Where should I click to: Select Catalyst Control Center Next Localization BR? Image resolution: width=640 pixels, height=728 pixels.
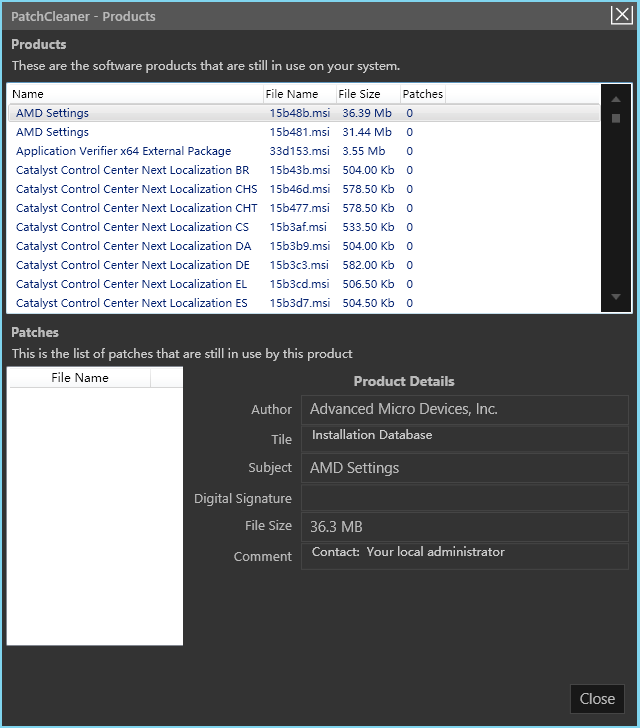click(304, 170)
